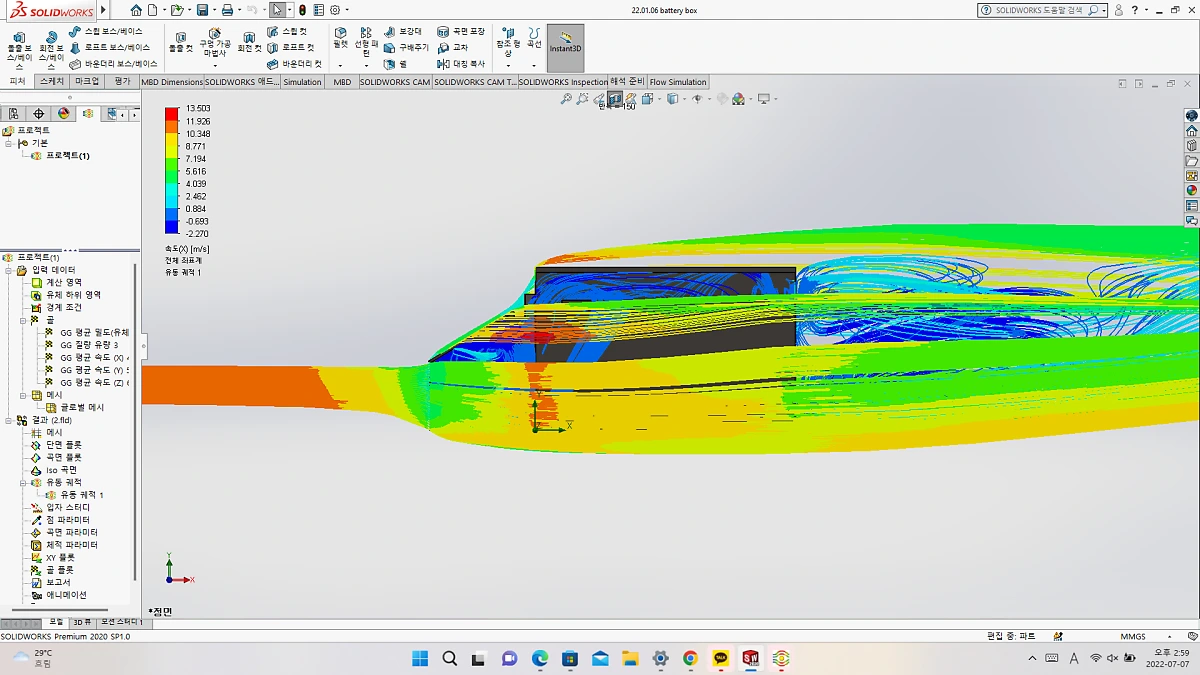Collapse the 입력 데이터 tree node
This screenshot has height=675, width=1200.
[9, 270]
